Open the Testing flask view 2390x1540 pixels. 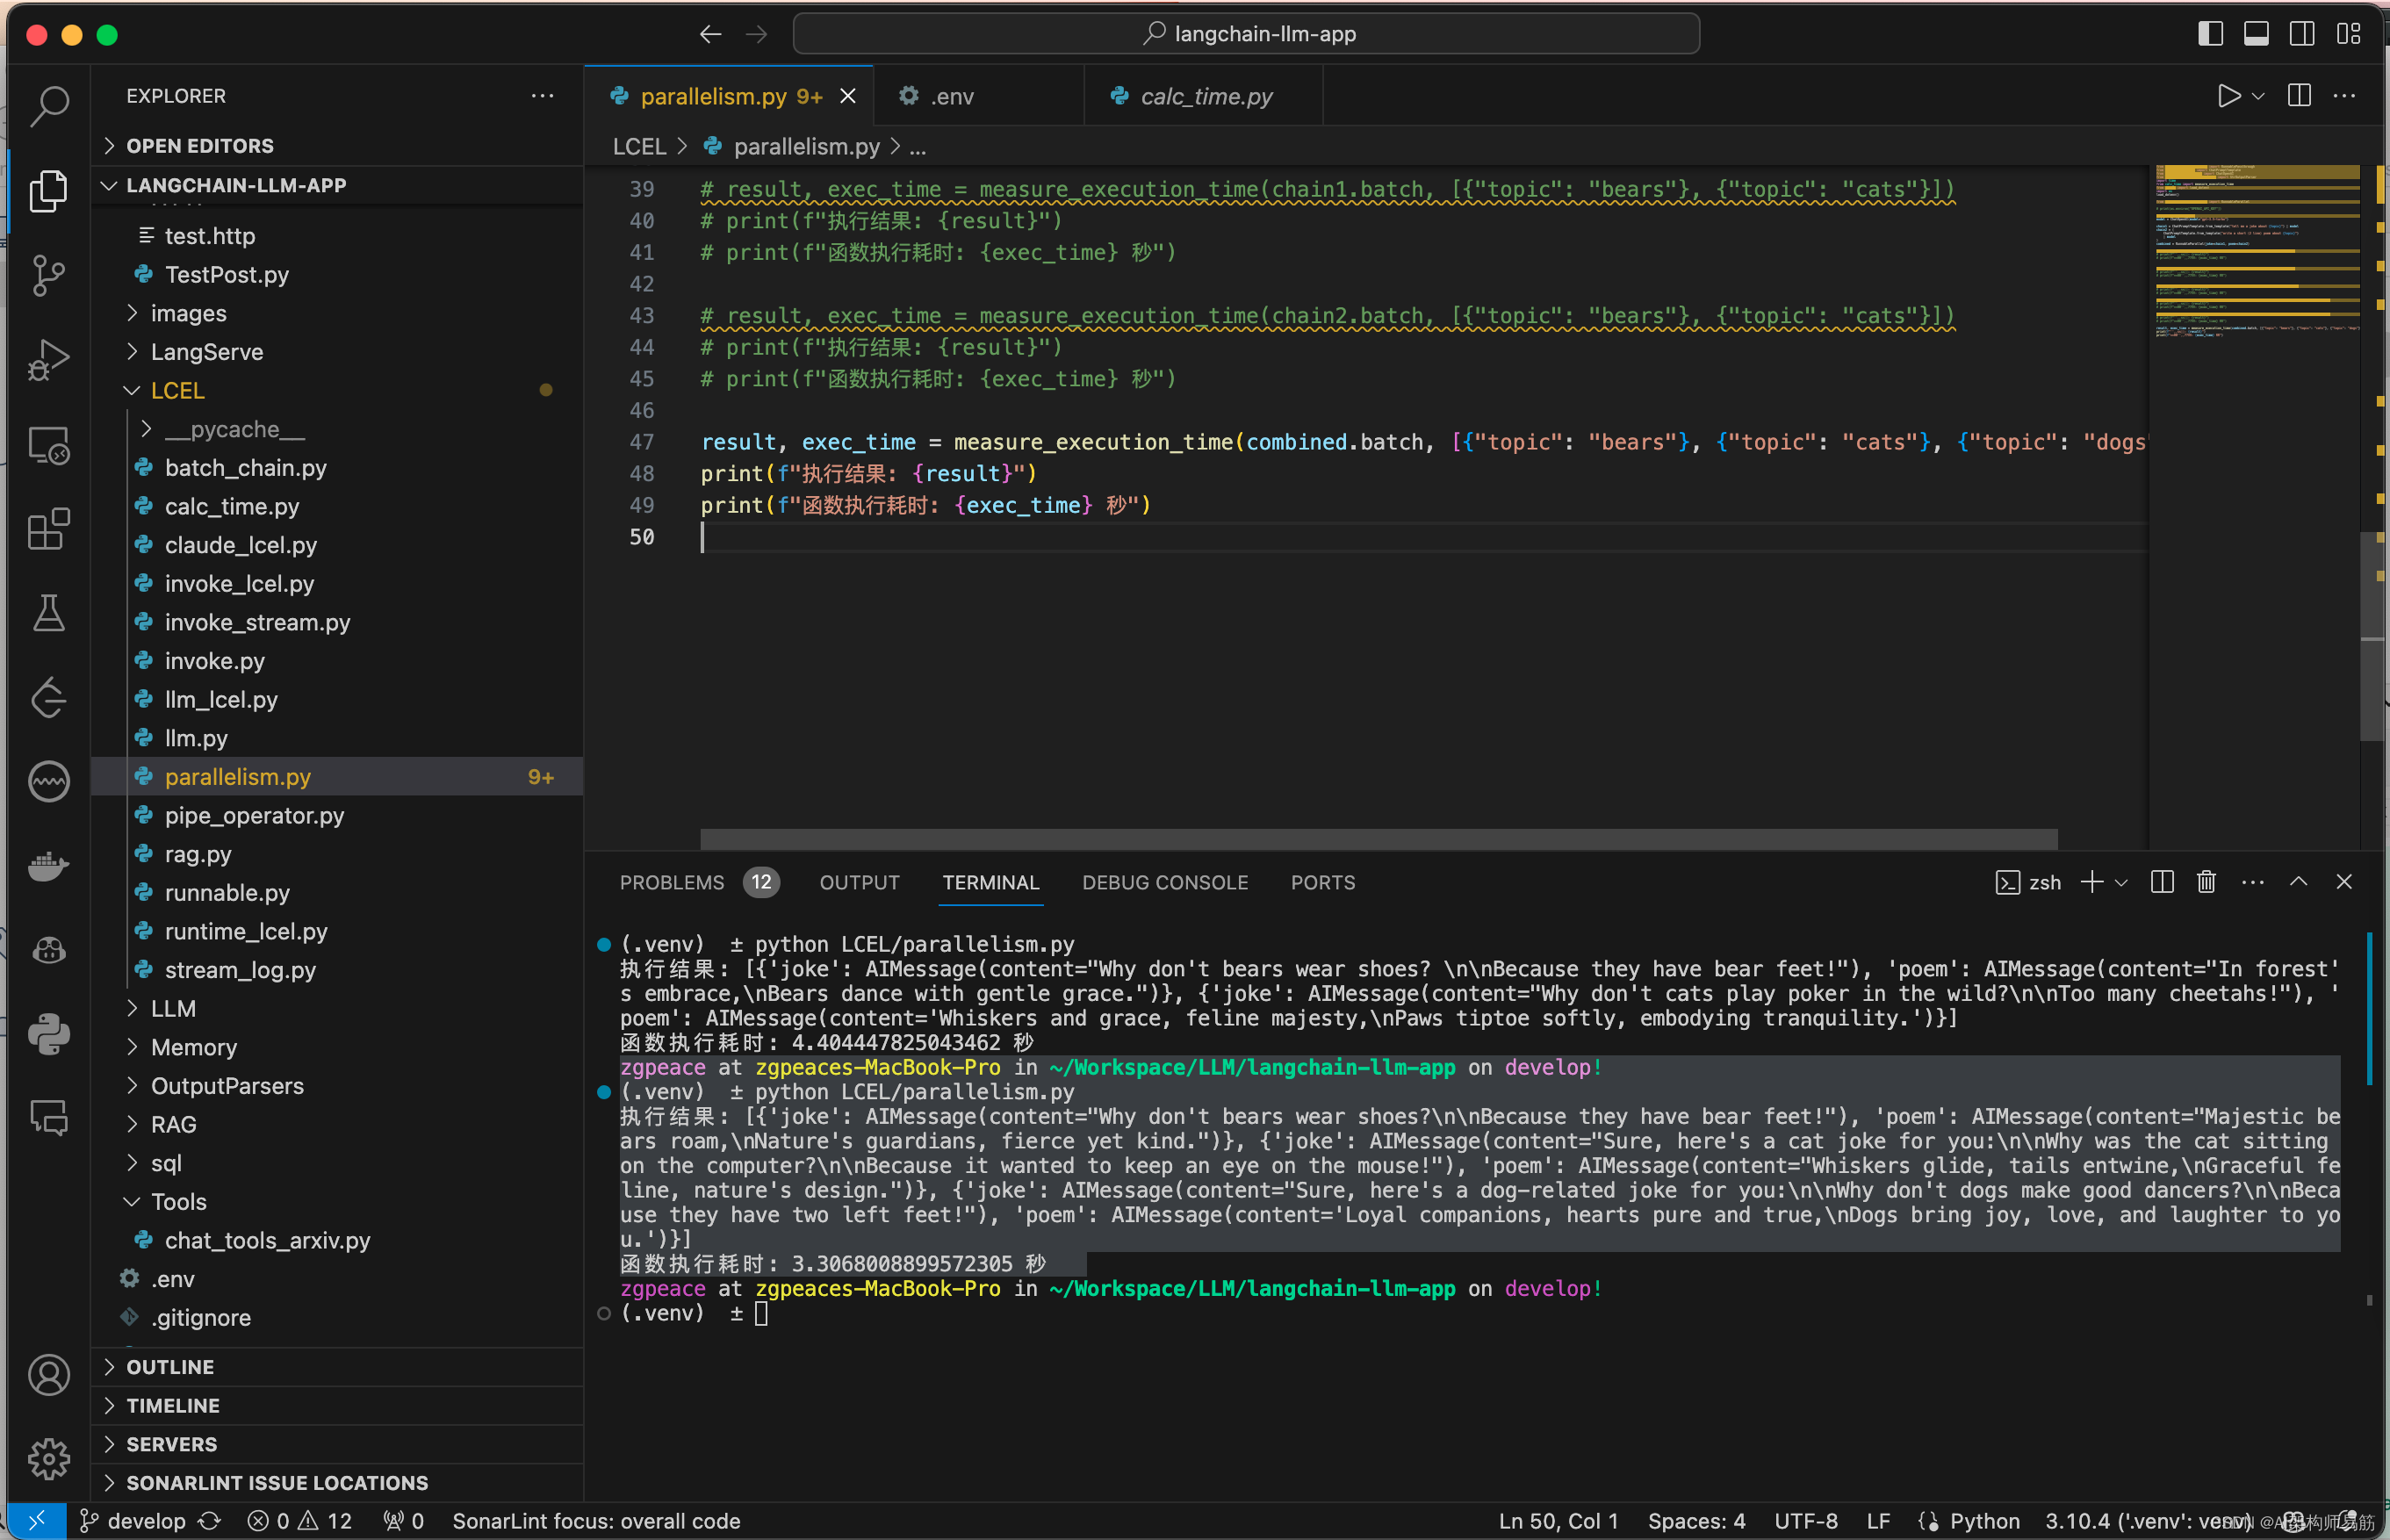point(49,613)
